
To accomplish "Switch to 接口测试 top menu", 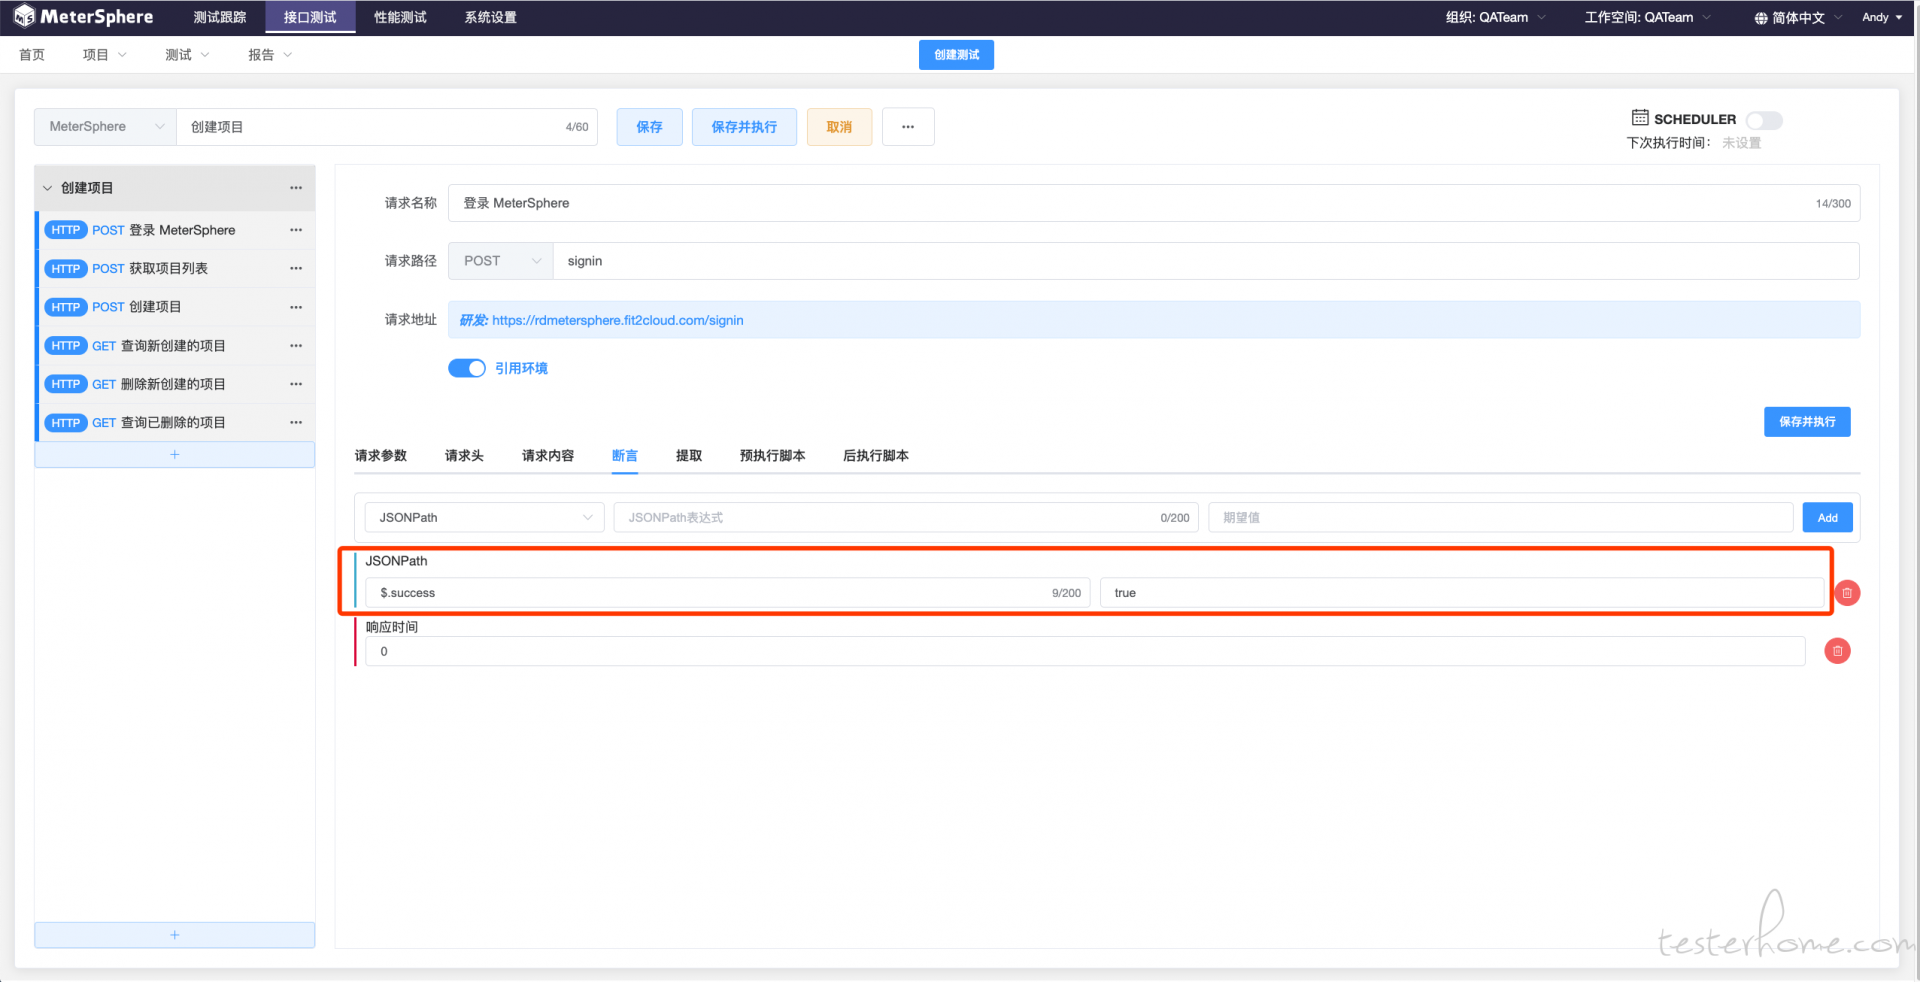I will point(310,17).
